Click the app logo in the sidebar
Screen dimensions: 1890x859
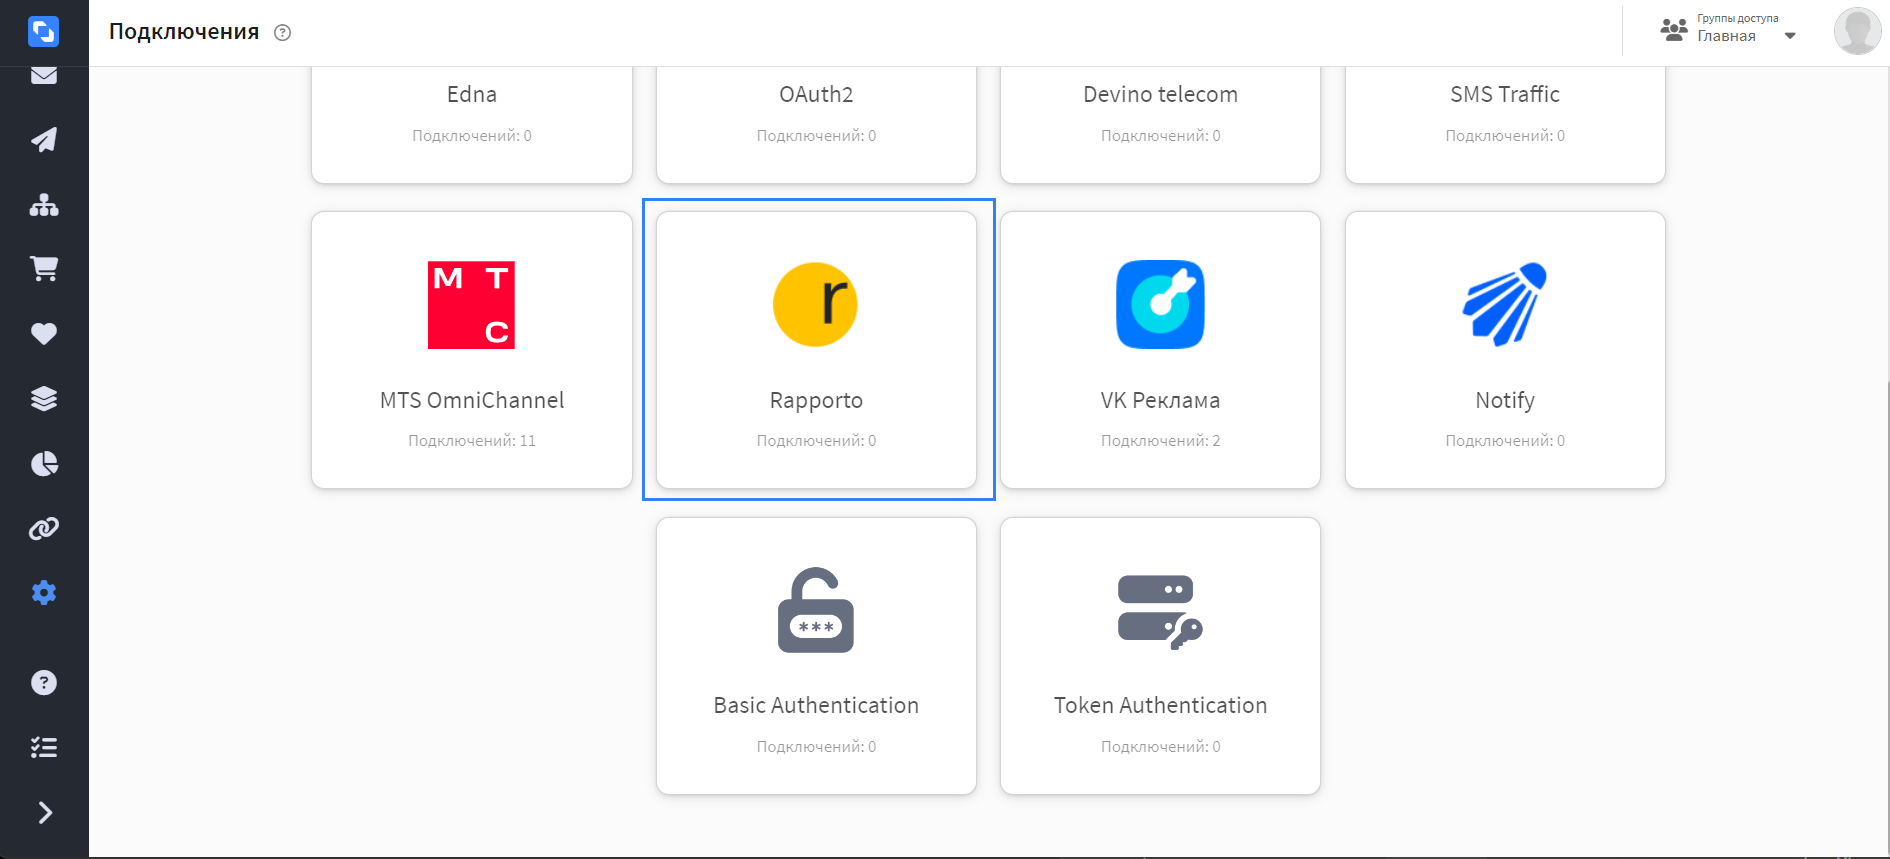pos(43,32)
